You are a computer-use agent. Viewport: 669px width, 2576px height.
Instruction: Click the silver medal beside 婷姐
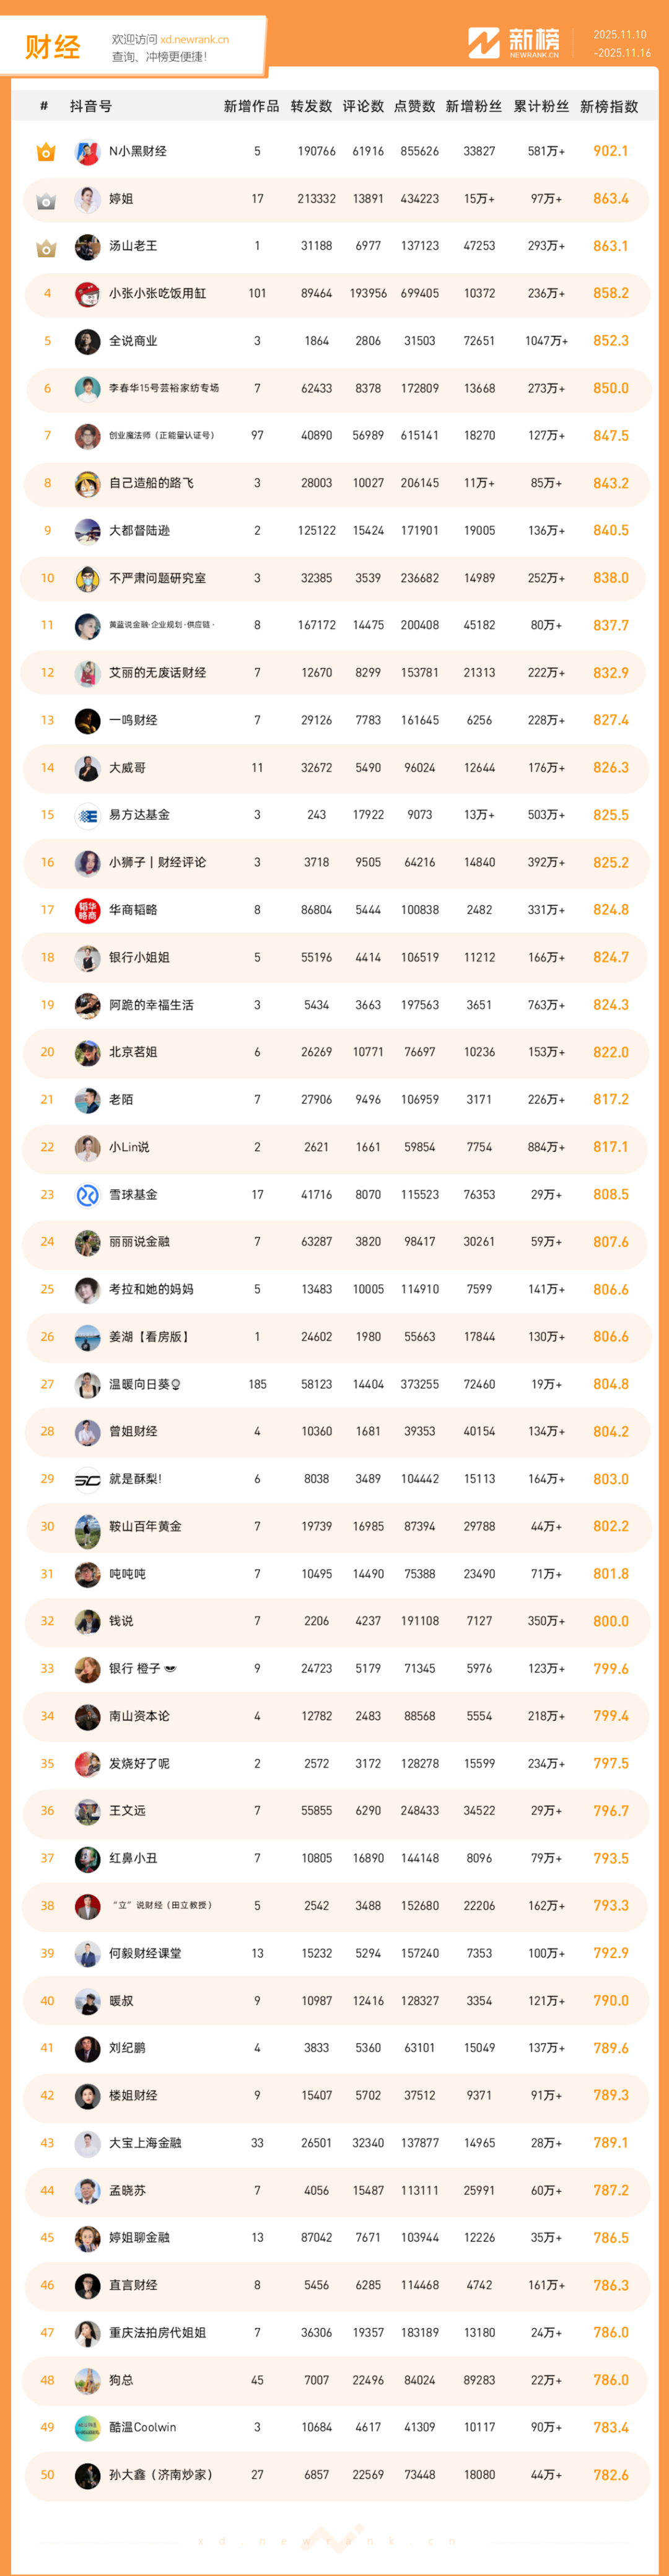coord(46,200)
